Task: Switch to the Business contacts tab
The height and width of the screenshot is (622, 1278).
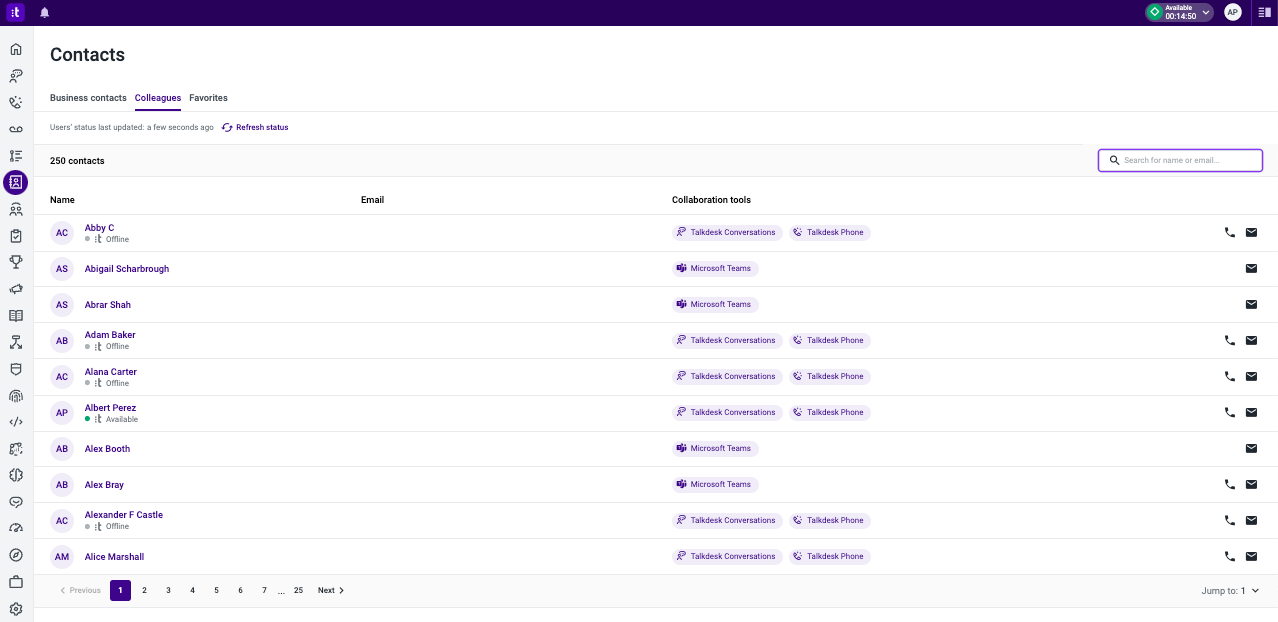Action: coord(88,98)
